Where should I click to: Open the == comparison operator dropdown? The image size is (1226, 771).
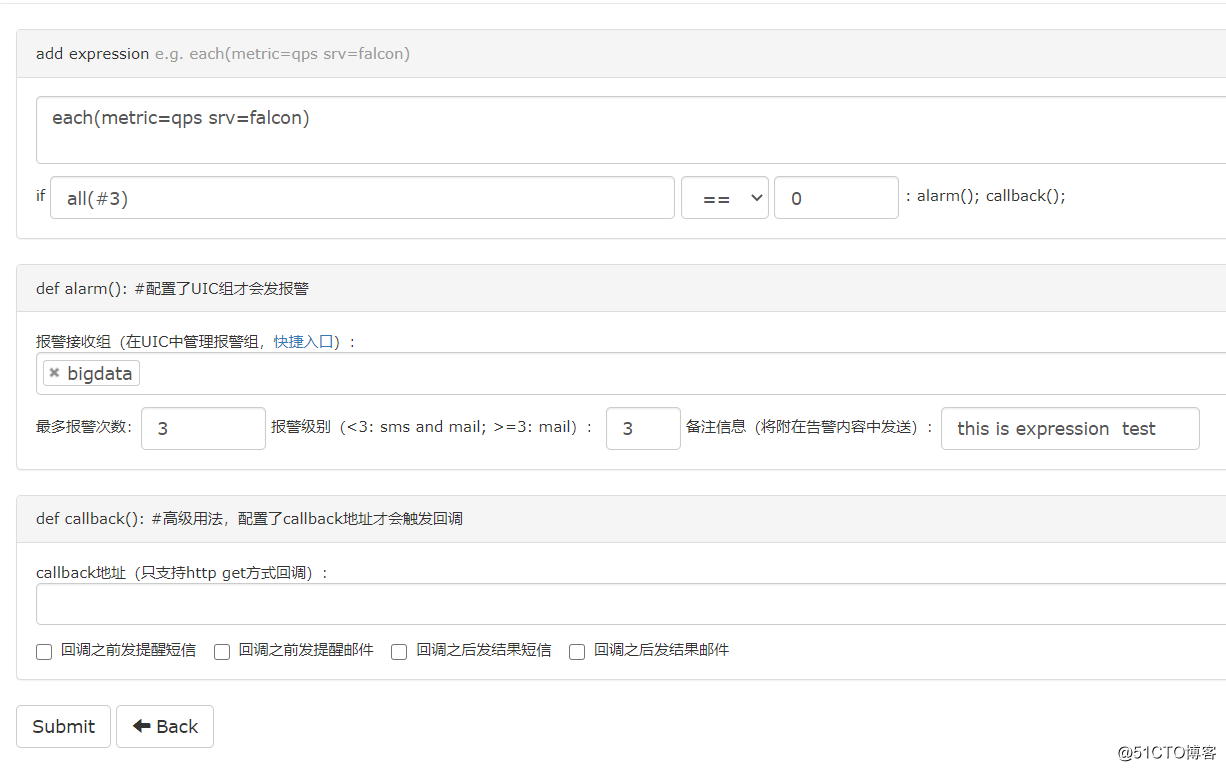pyautogui.click(x=725, y=198)
